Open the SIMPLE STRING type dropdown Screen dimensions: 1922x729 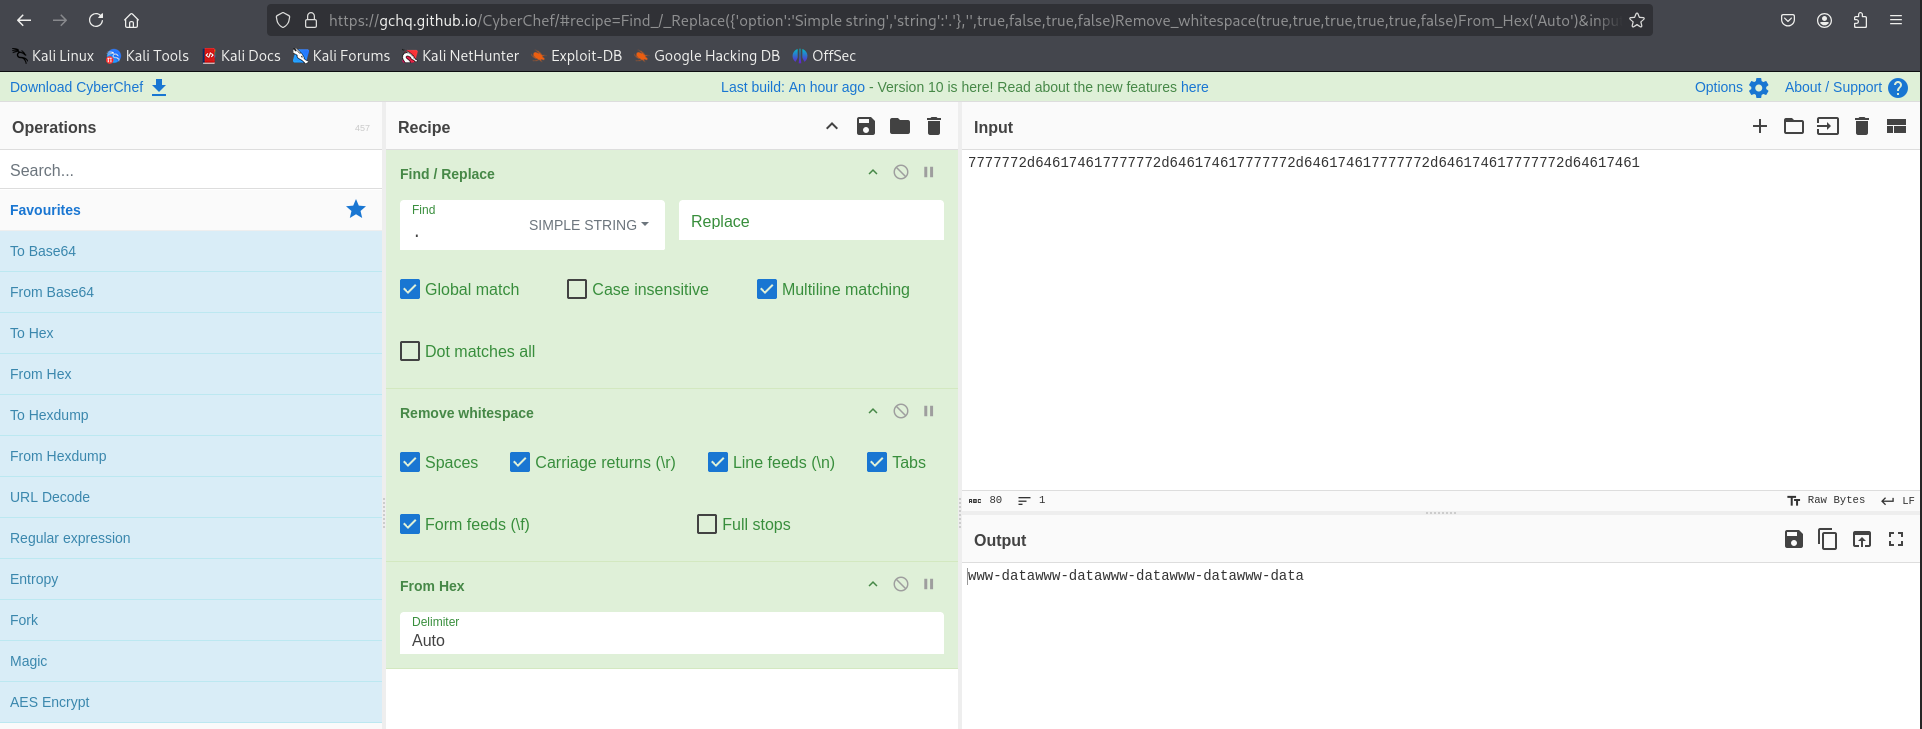coord(588,225)
